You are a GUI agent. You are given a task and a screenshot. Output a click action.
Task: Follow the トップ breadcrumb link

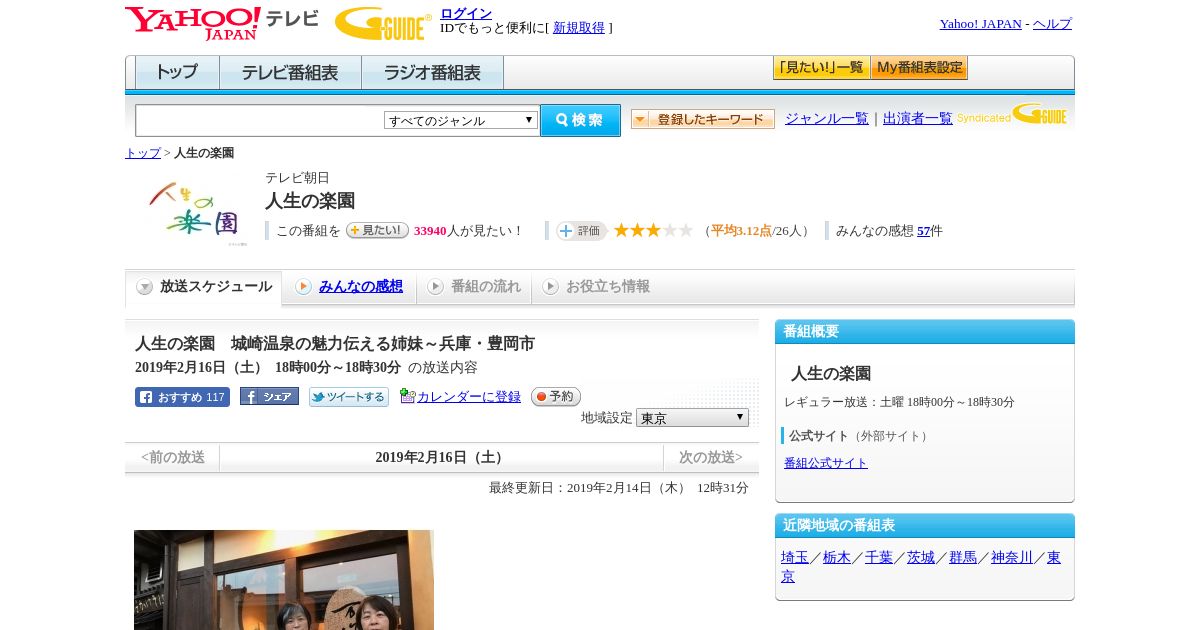[x=143, y=153]
